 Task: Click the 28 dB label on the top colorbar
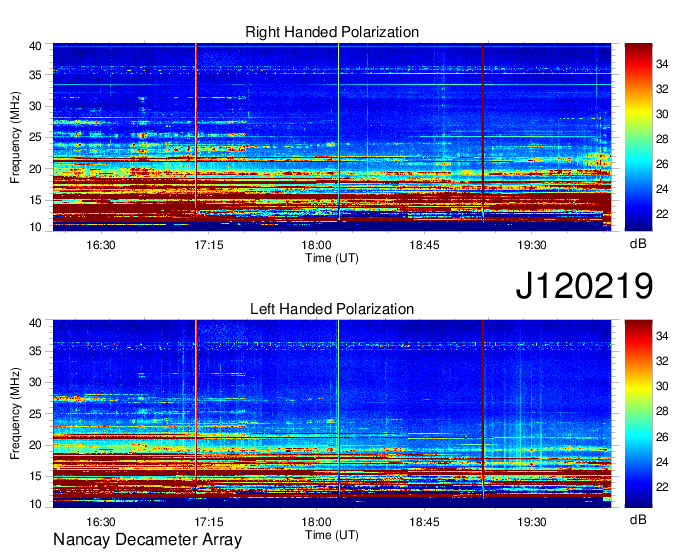[662, 139]
